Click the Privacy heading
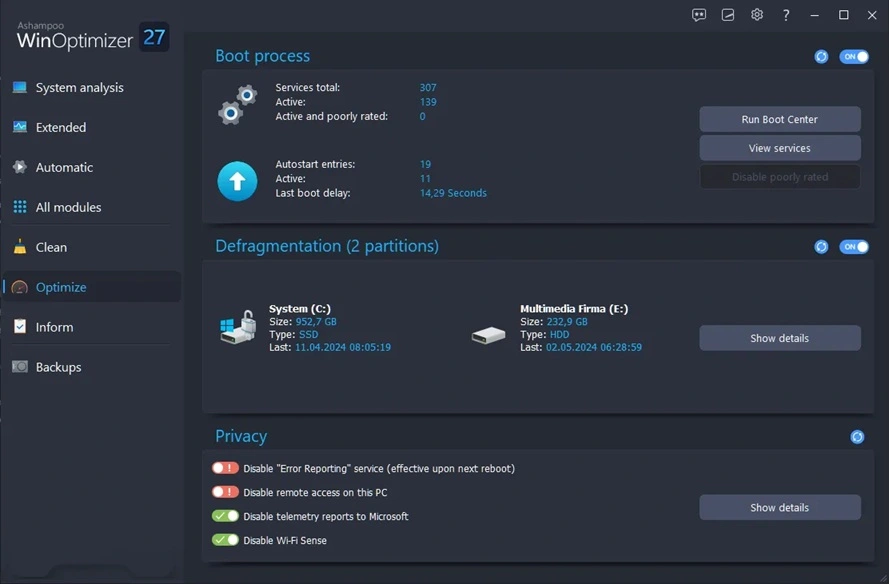The height and width of the screenshot is (584, 889). [x=241, y=436]
